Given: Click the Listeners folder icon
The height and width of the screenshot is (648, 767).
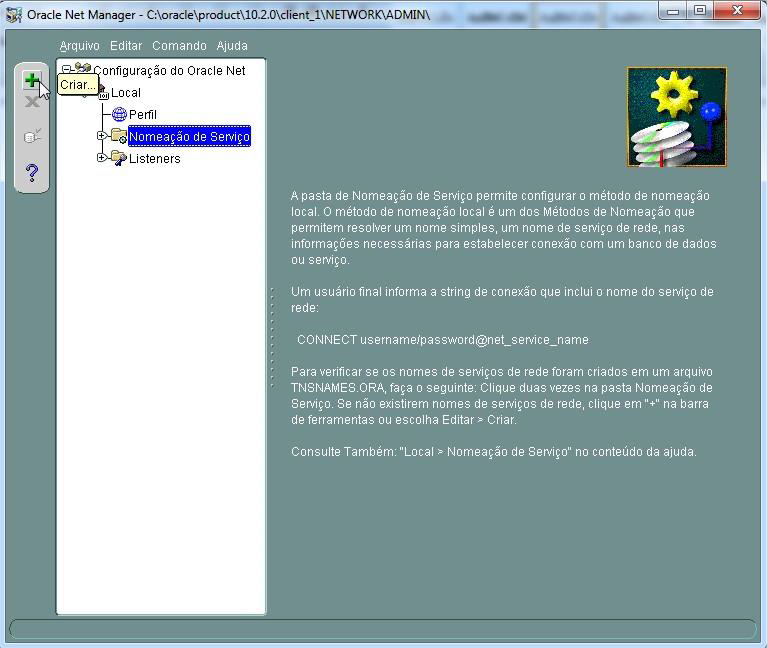Looking at the screenshot, I should click(119, 158).
